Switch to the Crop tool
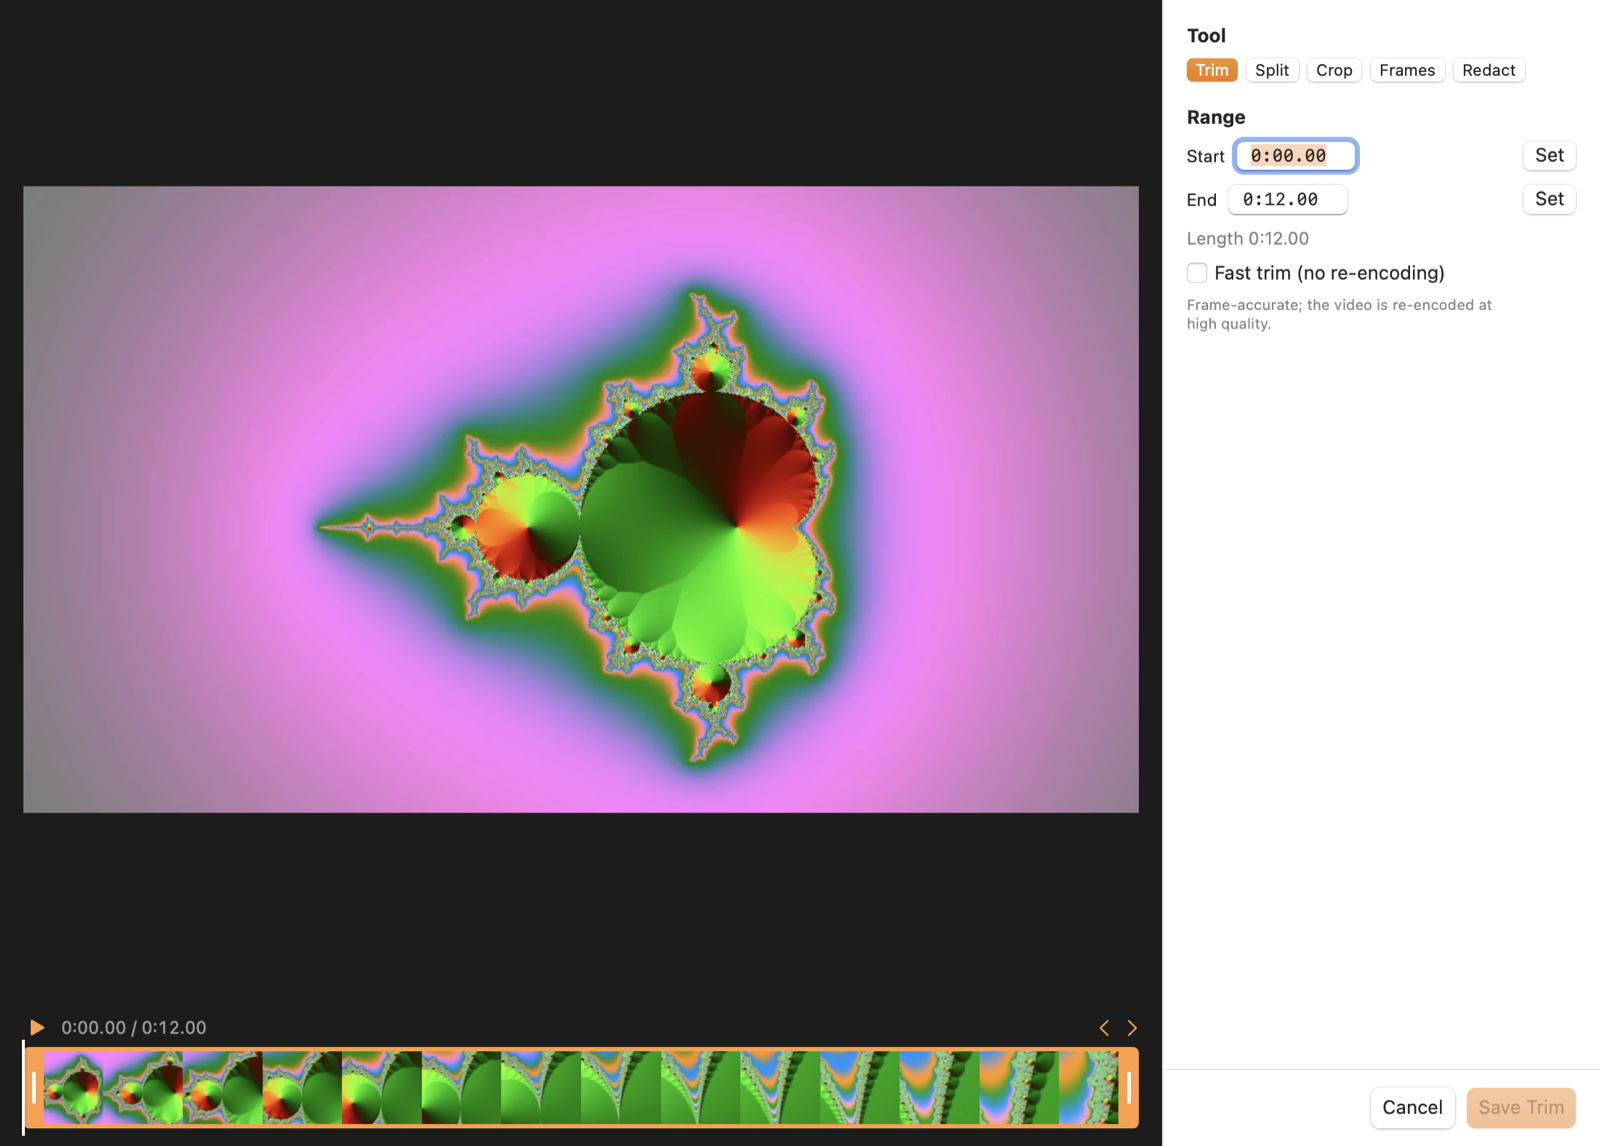The width and height of the screenshot is (1600, 1146). 1334,70
